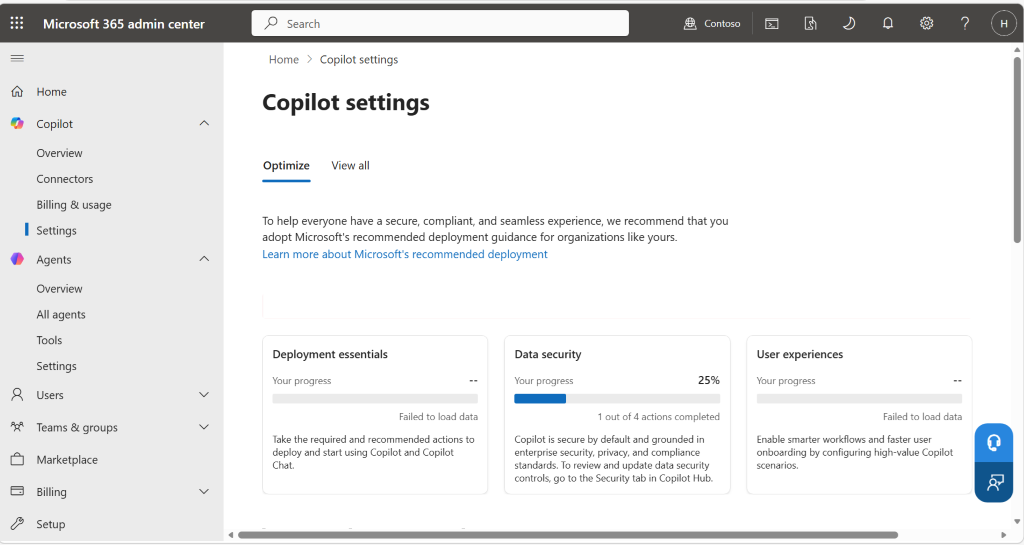Click the vertical scrollbar thumb
Screen dimensions: 1024x545
tap(1017, 150)
